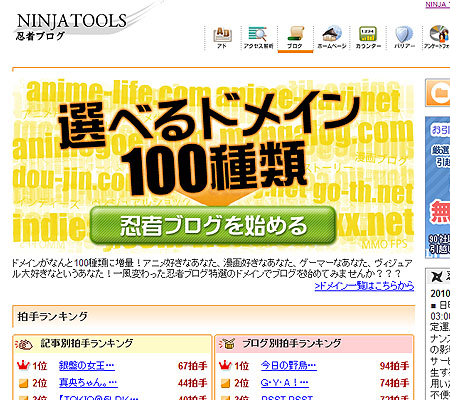Click the blog ranking drum icon
Screen dimensions: 450x400
(227, 344)
